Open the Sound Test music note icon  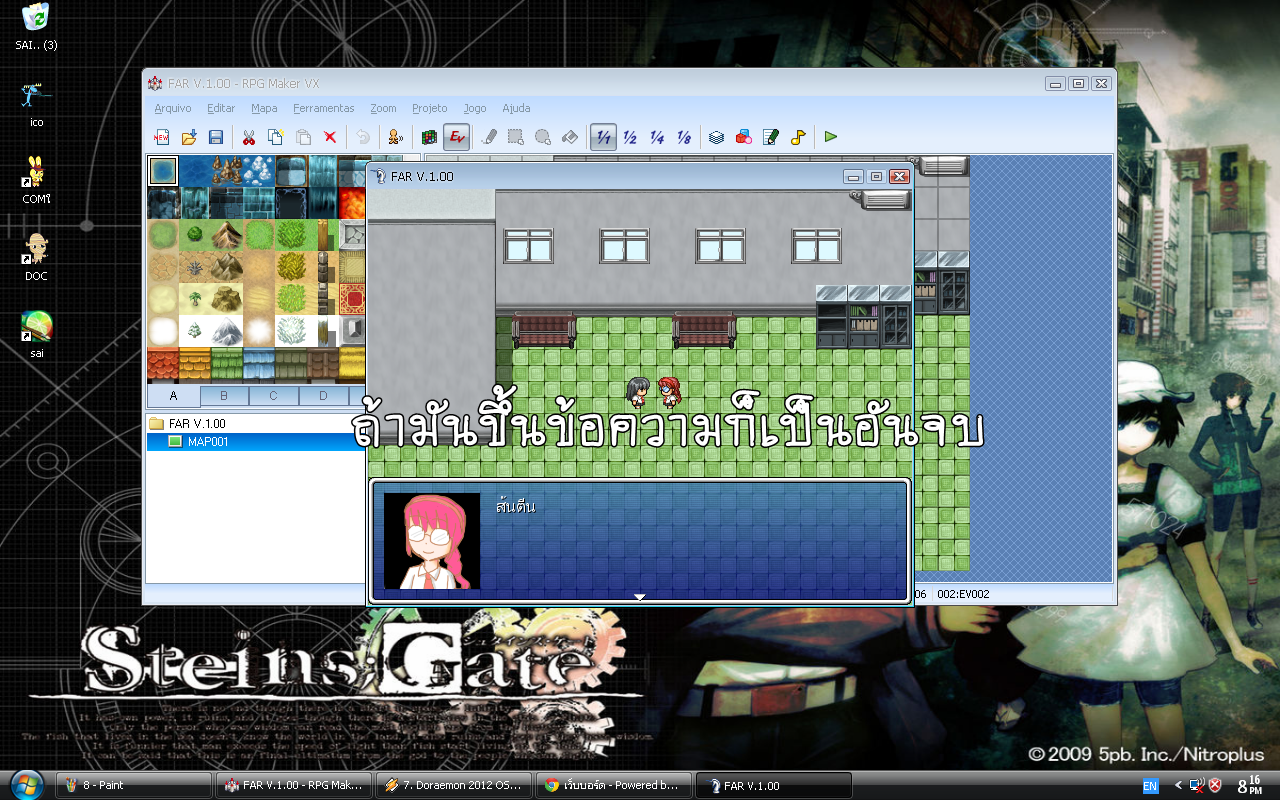pyautogui.click(x=798, y=137)
